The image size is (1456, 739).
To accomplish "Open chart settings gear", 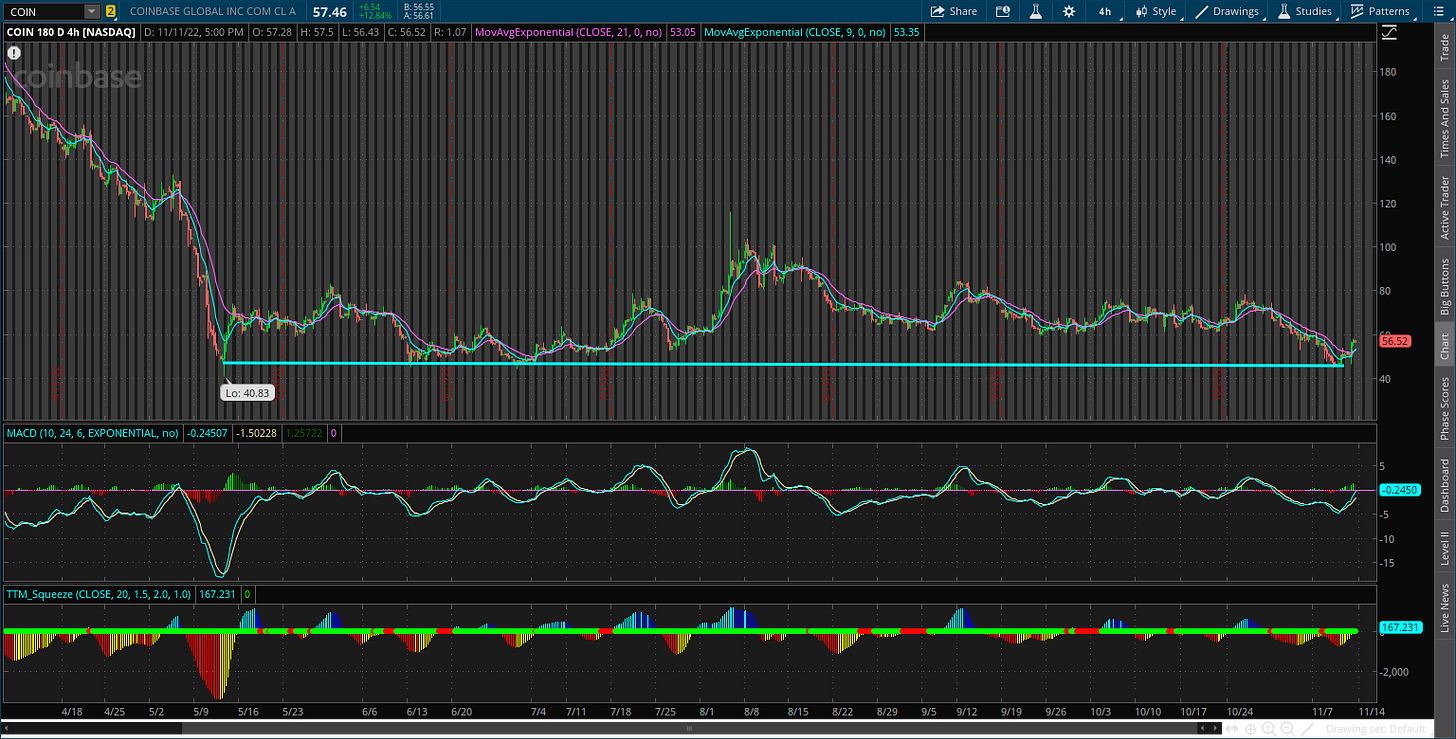I will click(x=1069, y=11).
